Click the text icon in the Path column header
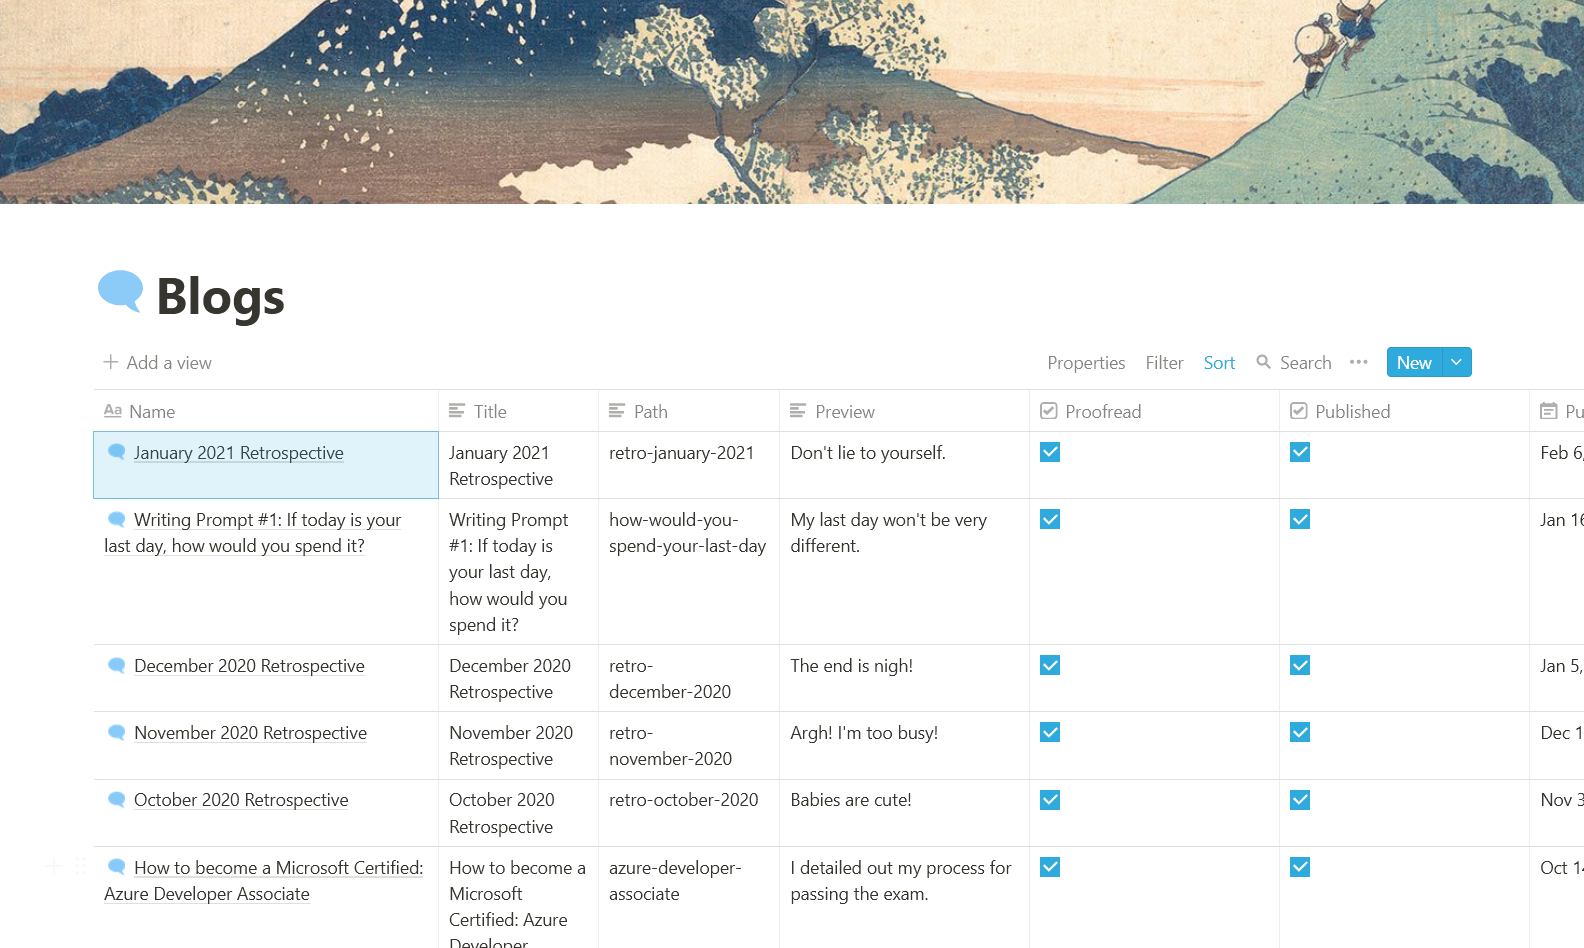The width and height of the screenshot is (1584, 948). (x=617, y=411)
